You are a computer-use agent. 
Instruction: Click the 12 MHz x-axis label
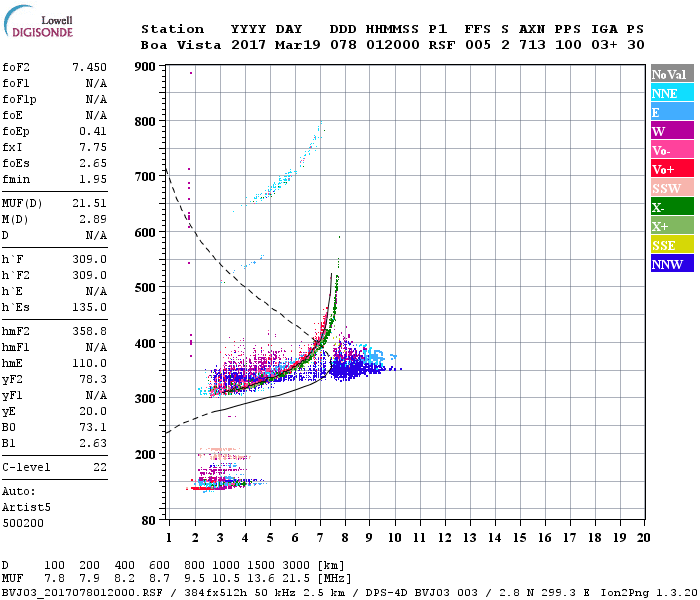(444, 538)
